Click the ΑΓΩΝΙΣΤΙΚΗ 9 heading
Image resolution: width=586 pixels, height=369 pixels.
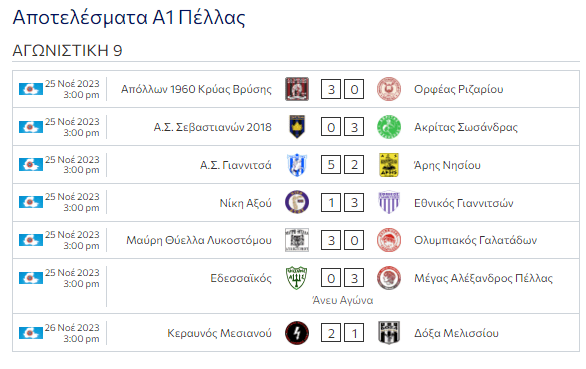click(x=67, y=50)
